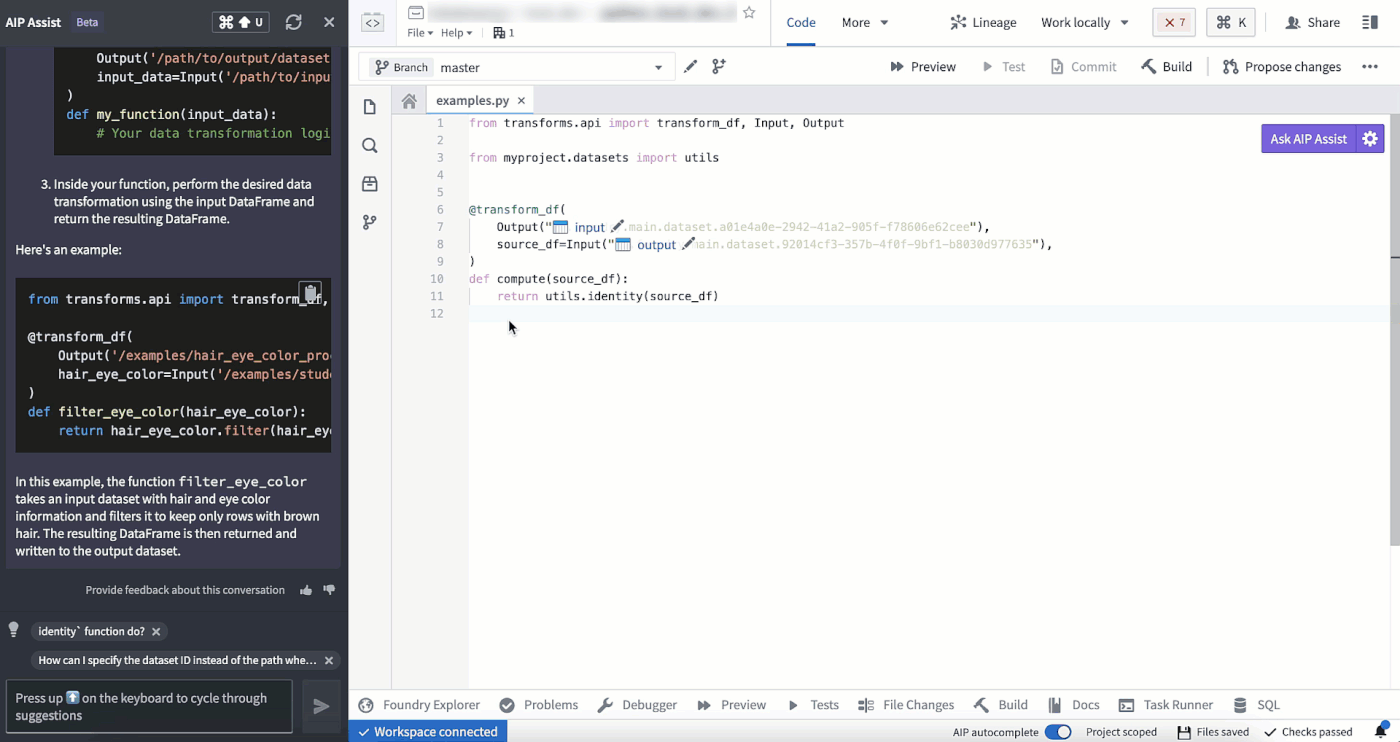Image resolution: width=1400 pixels, height=742 pixels.
Task: Click the Preview button in toolbar
Action: [923, 67]
